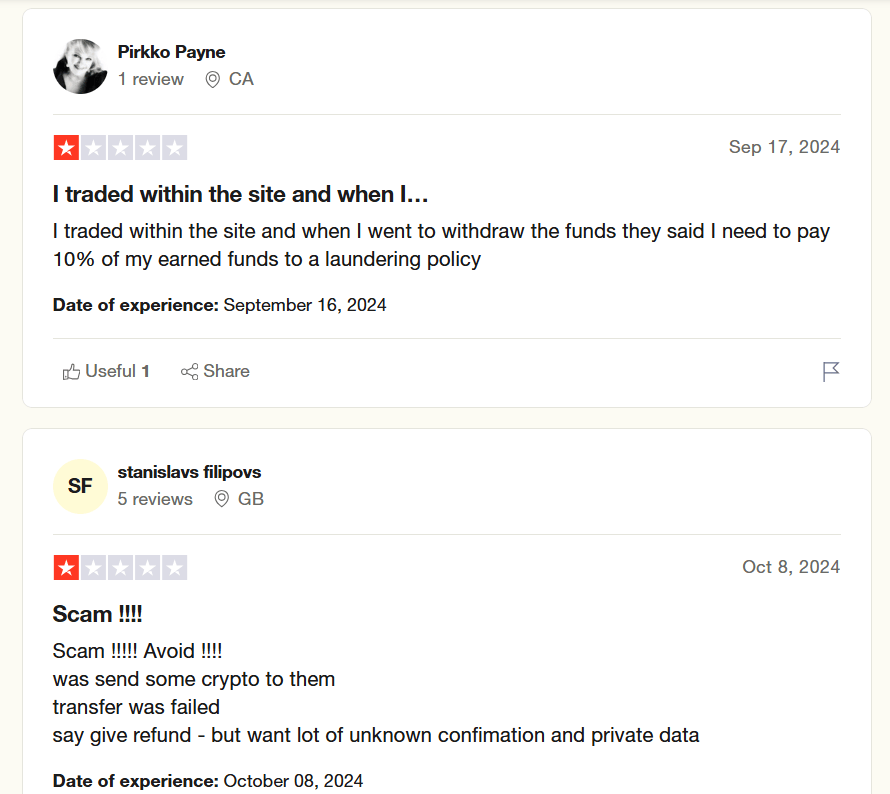
Task: Click the location pin icon next to CA
Action: pyautogui.click(x=212, y=79)
